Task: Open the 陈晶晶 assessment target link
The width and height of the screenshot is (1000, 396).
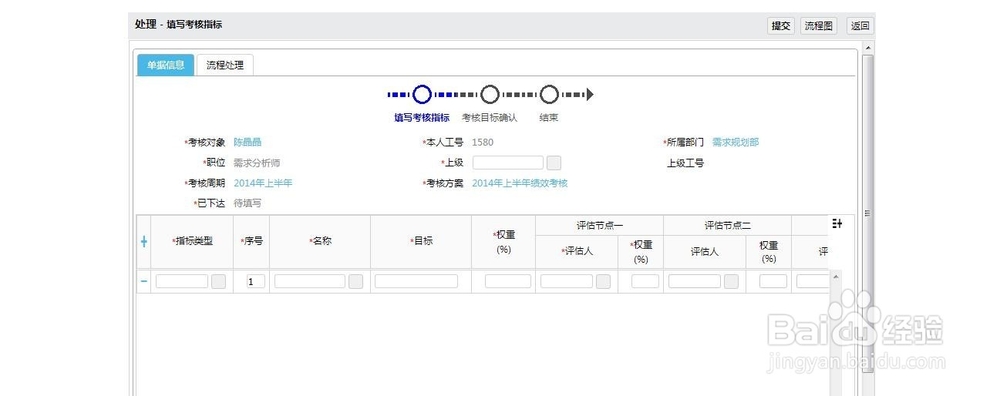Action: [x=247, y=142]
